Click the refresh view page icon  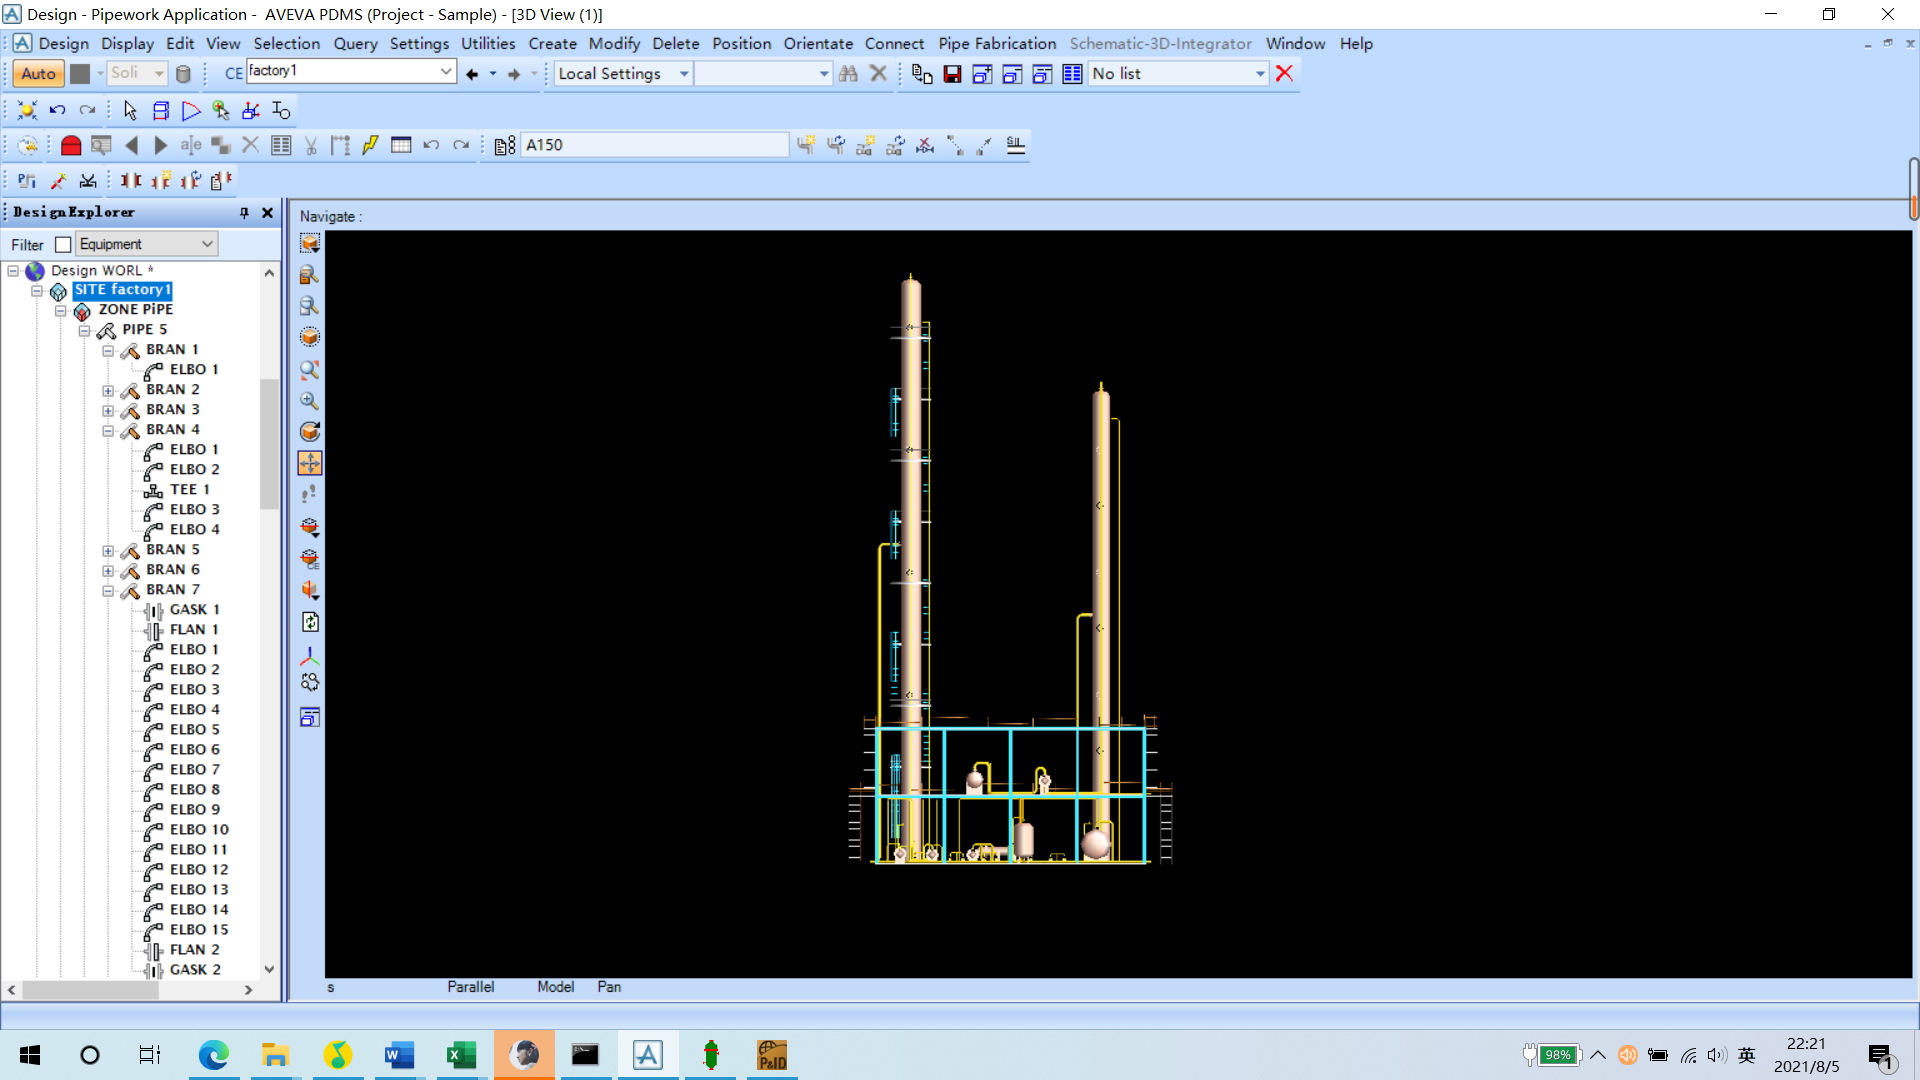(310, 622)
